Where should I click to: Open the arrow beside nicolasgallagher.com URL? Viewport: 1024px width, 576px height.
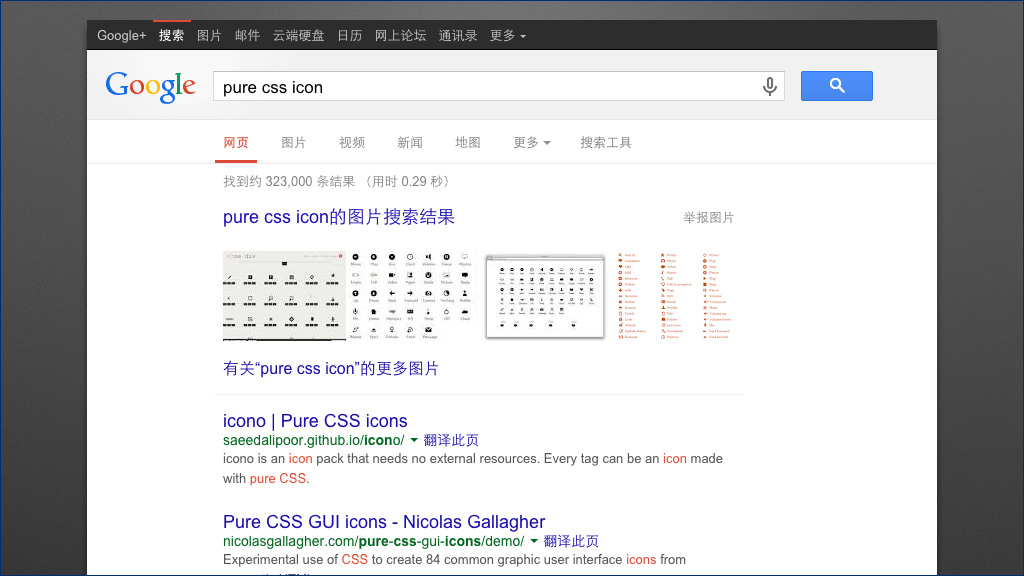pyautogui.click(x=534, y=541)
